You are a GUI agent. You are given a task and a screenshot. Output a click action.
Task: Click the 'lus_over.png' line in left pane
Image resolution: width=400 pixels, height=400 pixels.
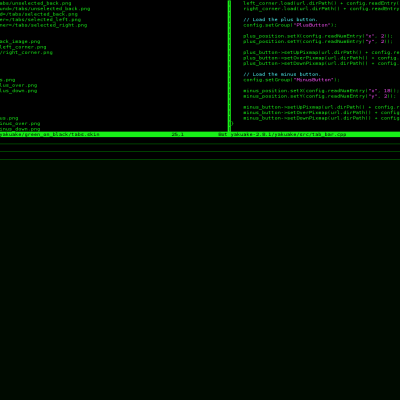19,85
